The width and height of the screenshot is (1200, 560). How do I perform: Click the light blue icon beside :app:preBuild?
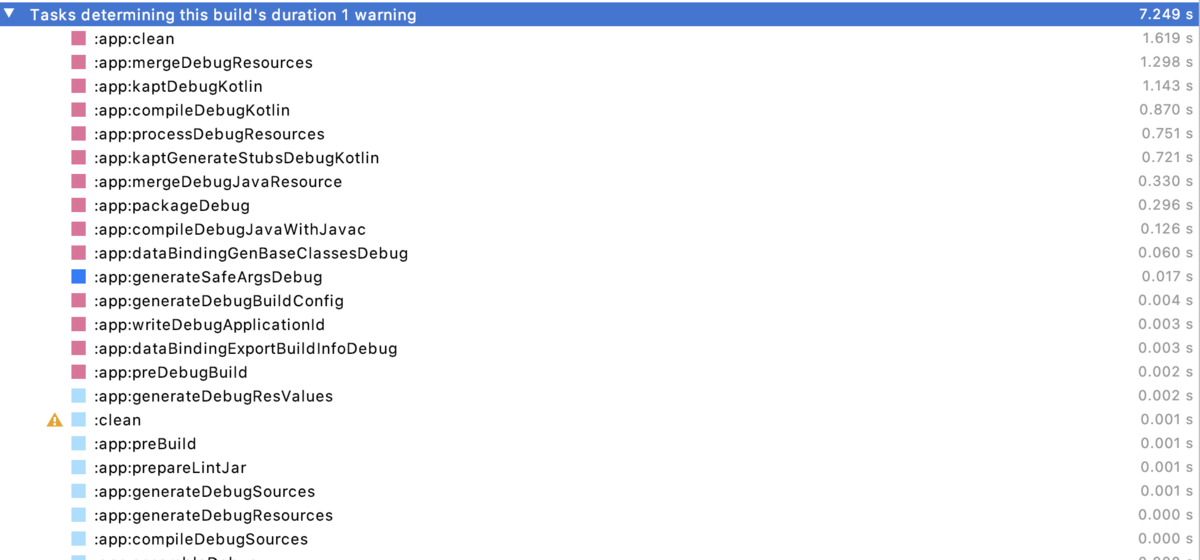pyautogui.click(x=79, y=444)
